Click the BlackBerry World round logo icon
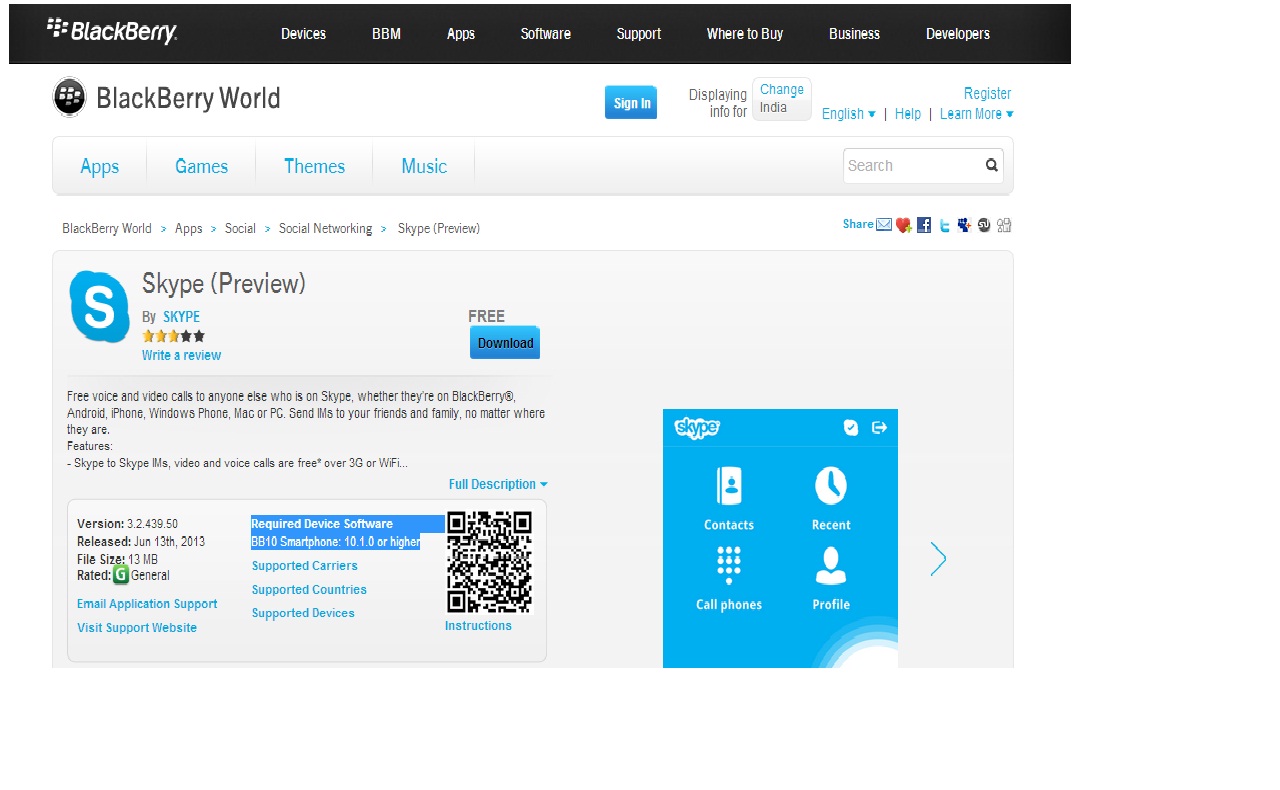Screen dimensions: 1280x790 69,97
